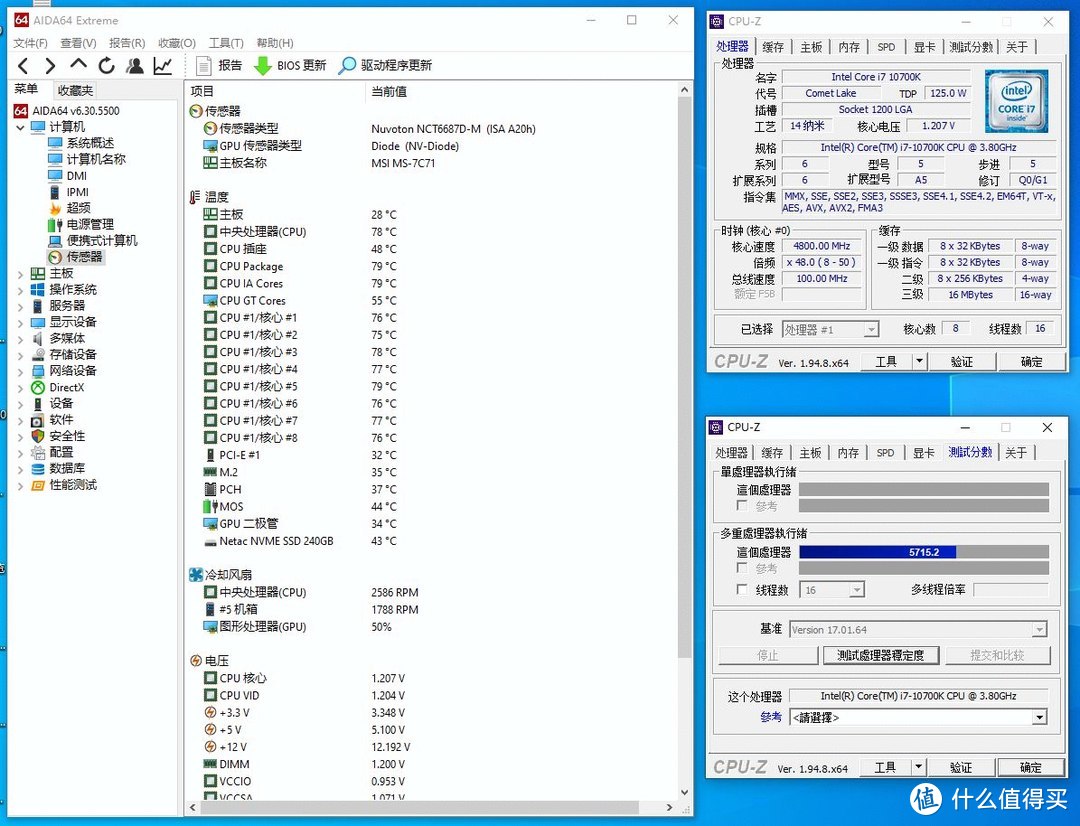This screenshot has height=826, width=1080.
Task: Select 安全性 security tree item
Action: coord(59,436)
